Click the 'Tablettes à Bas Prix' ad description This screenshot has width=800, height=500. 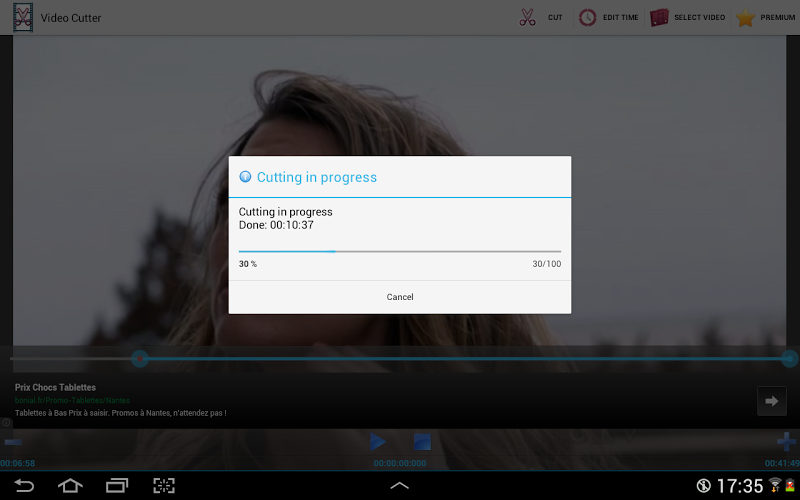120,413
